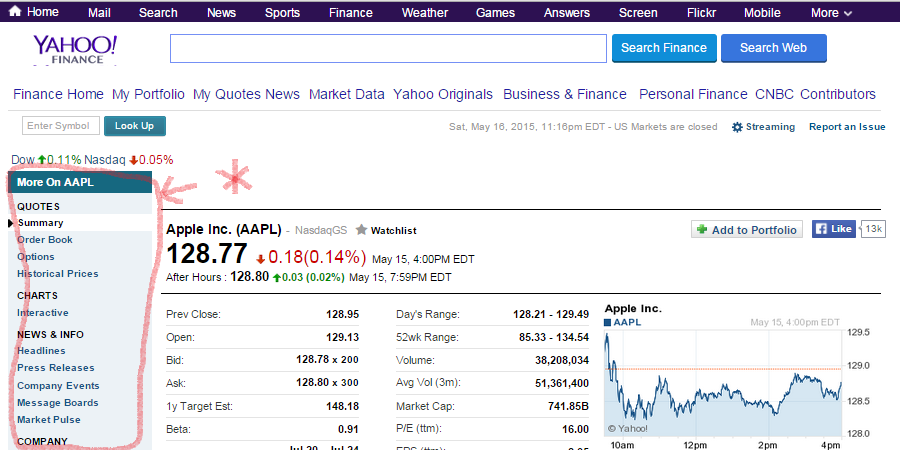Click the Look Up button
This screenshot has height=450, width=900.
click(x=135, y=126)
